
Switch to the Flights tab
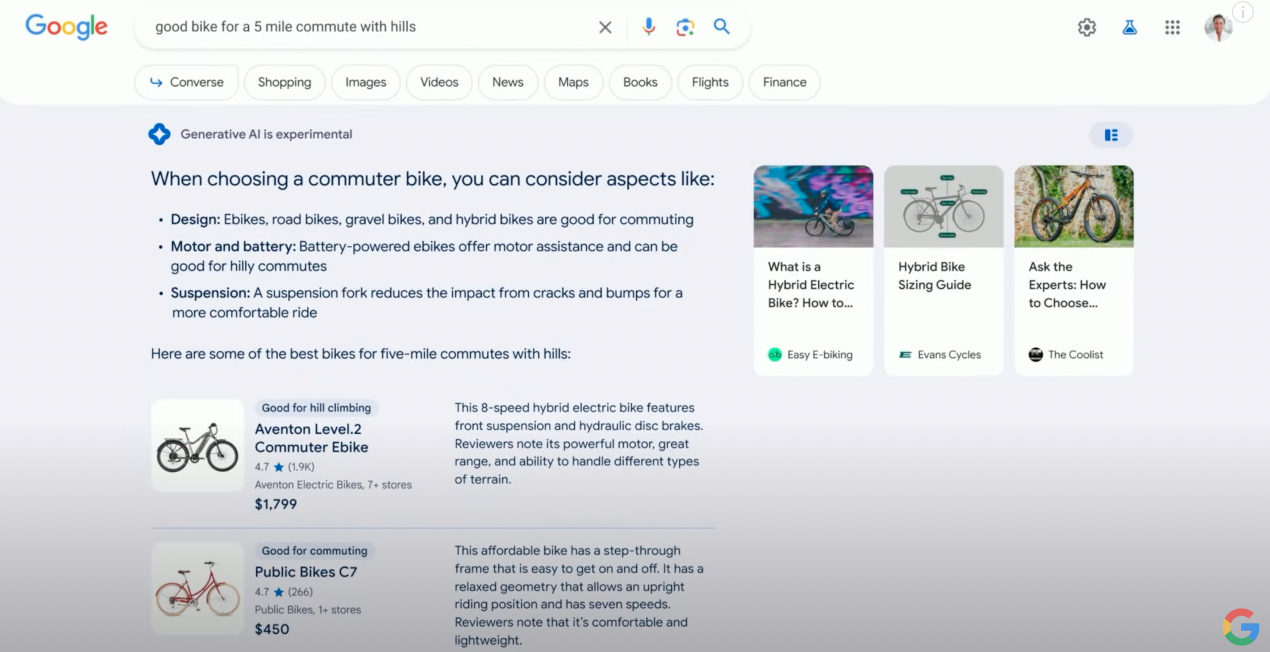pos(710,82)
